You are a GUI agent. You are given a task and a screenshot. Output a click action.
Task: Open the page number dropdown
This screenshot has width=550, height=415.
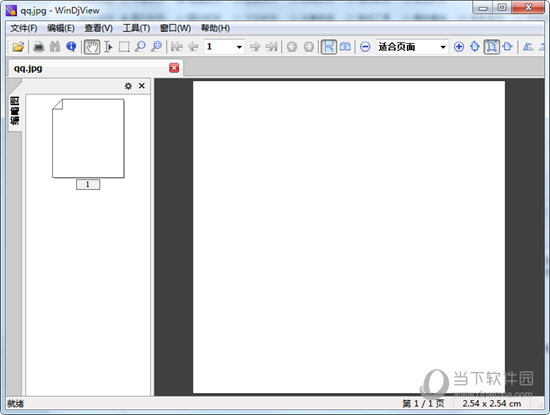(239, 47)
